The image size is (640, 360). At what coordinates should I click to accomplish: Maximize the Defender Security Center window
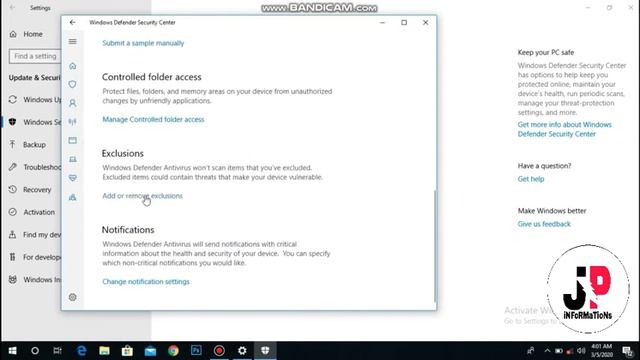pos(404,22)
